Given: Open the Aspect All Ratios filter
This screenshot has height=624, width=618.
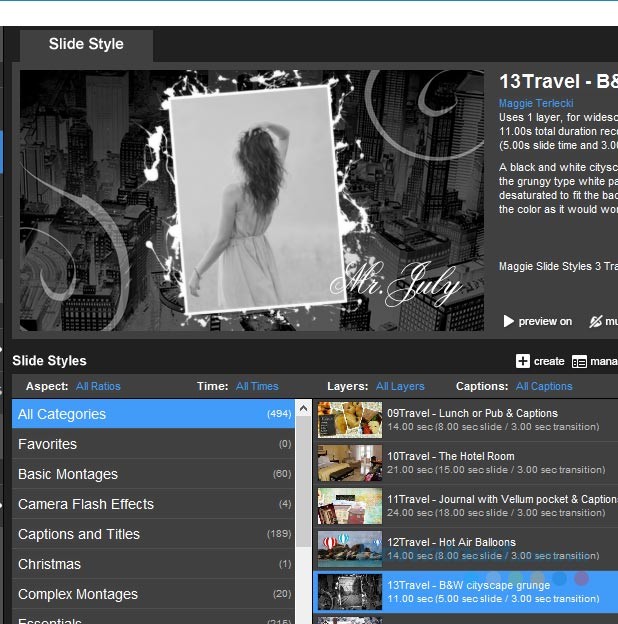Looking at the screenshot, I should click(98, 386).
